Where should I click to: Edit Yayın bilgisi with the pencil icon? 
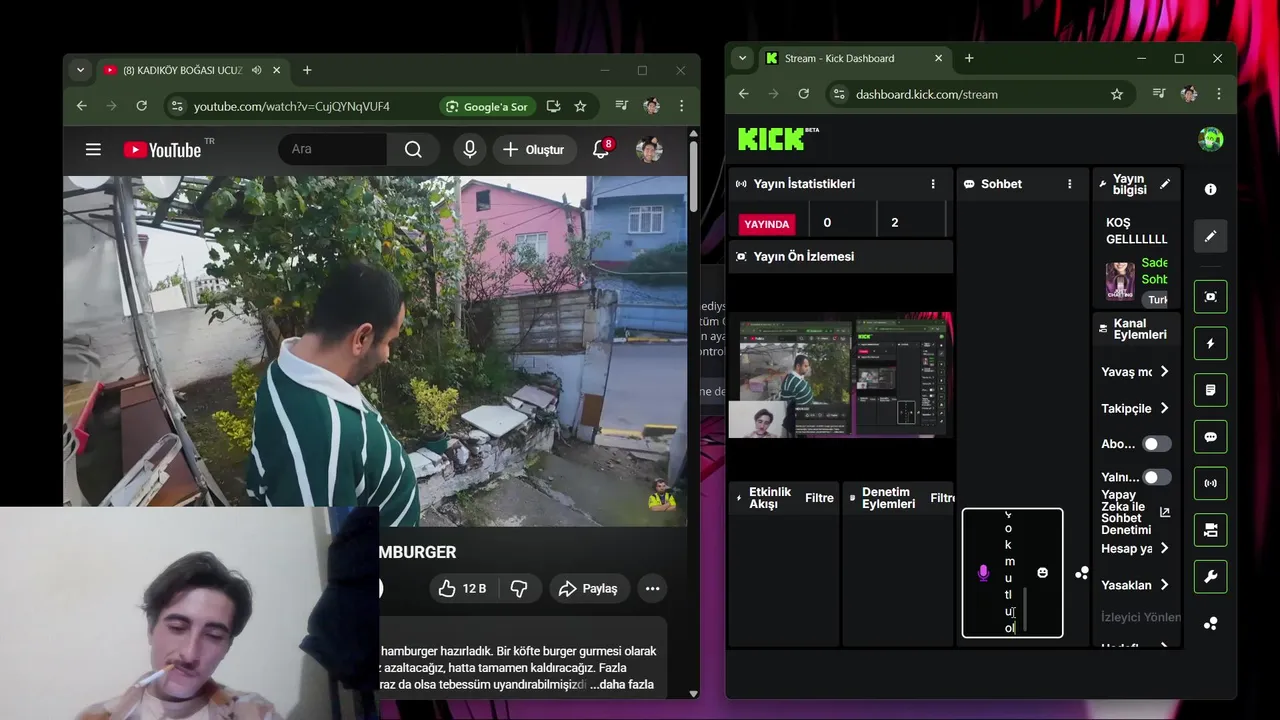(1164, 184)
